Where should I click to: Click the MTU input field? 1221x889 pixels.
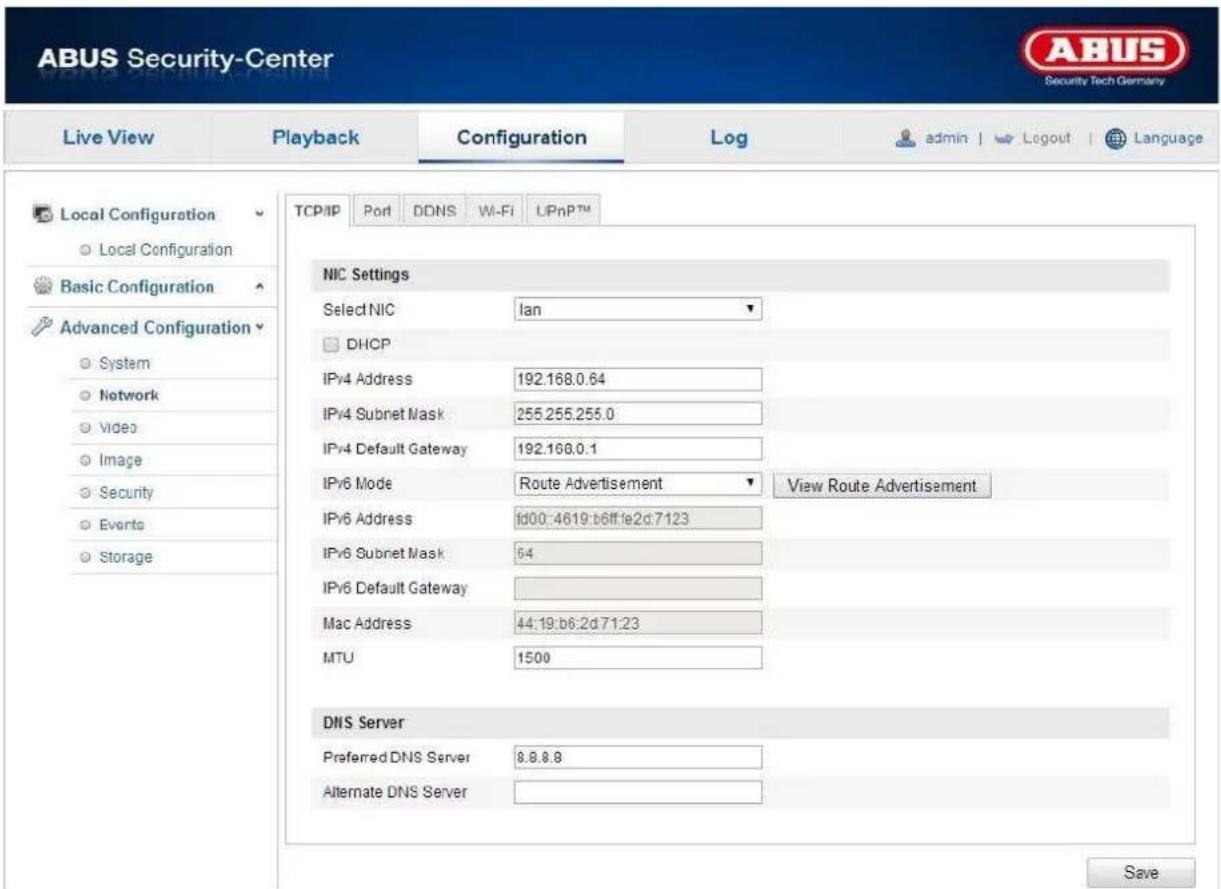(637, 658)
